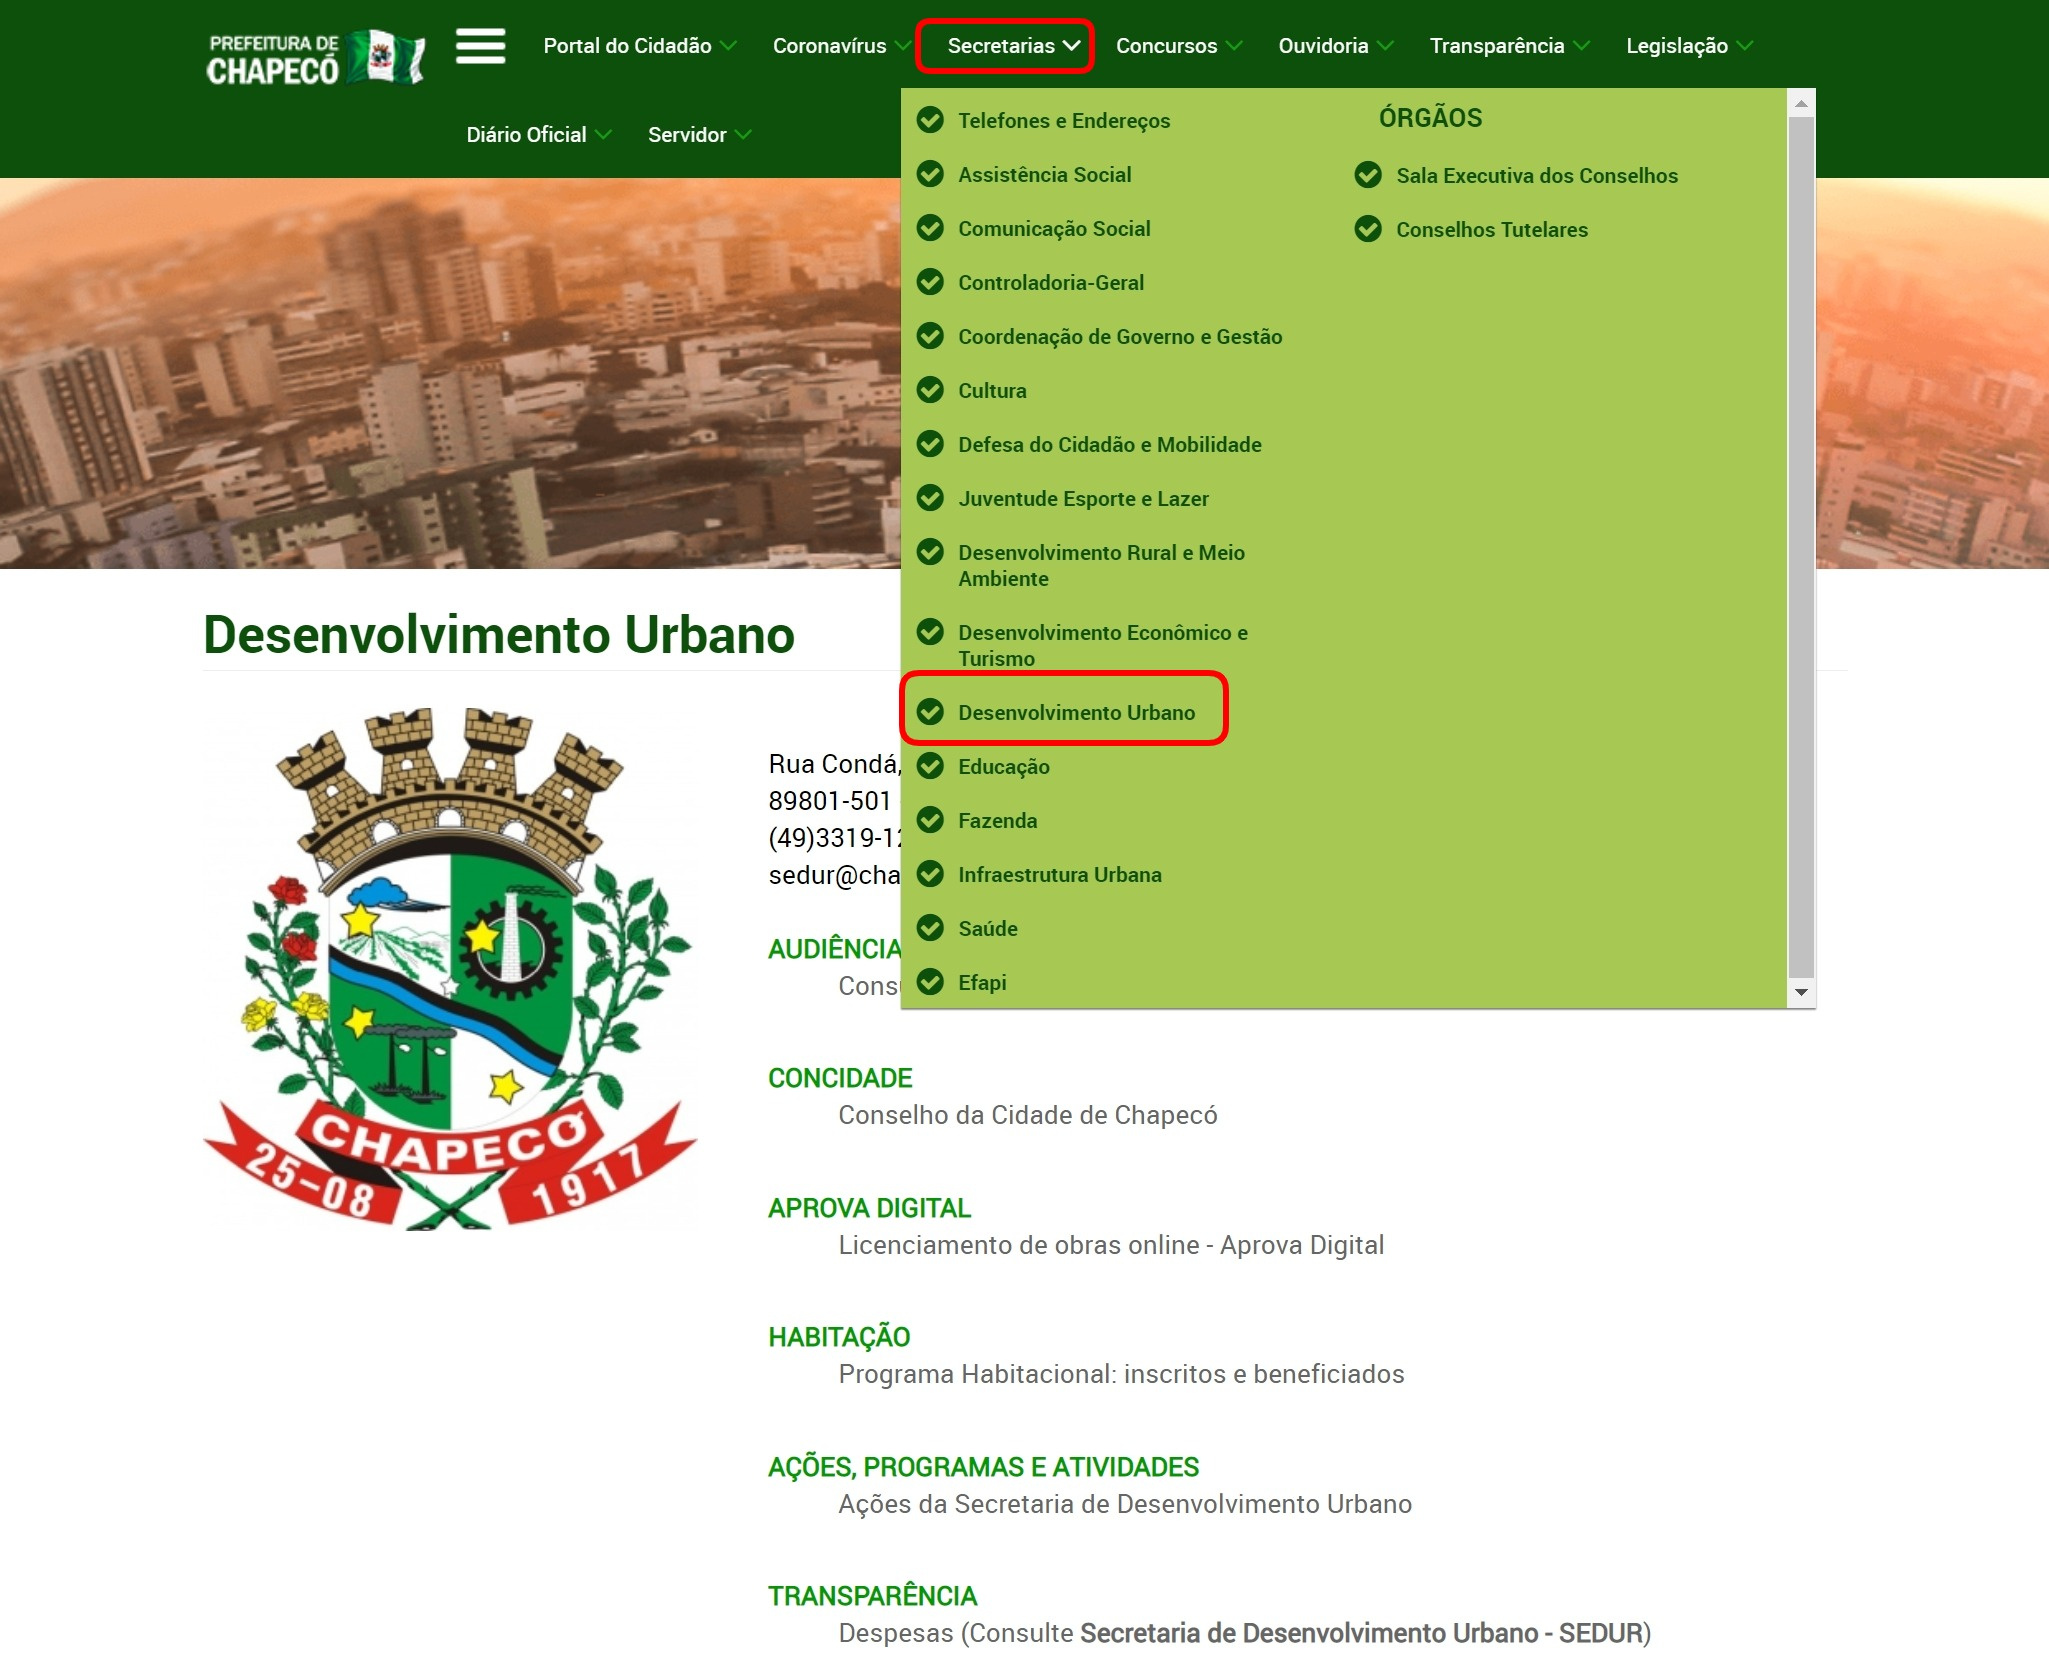
Task: Click check icon beside Cultura
Action: tap(930, 390)
